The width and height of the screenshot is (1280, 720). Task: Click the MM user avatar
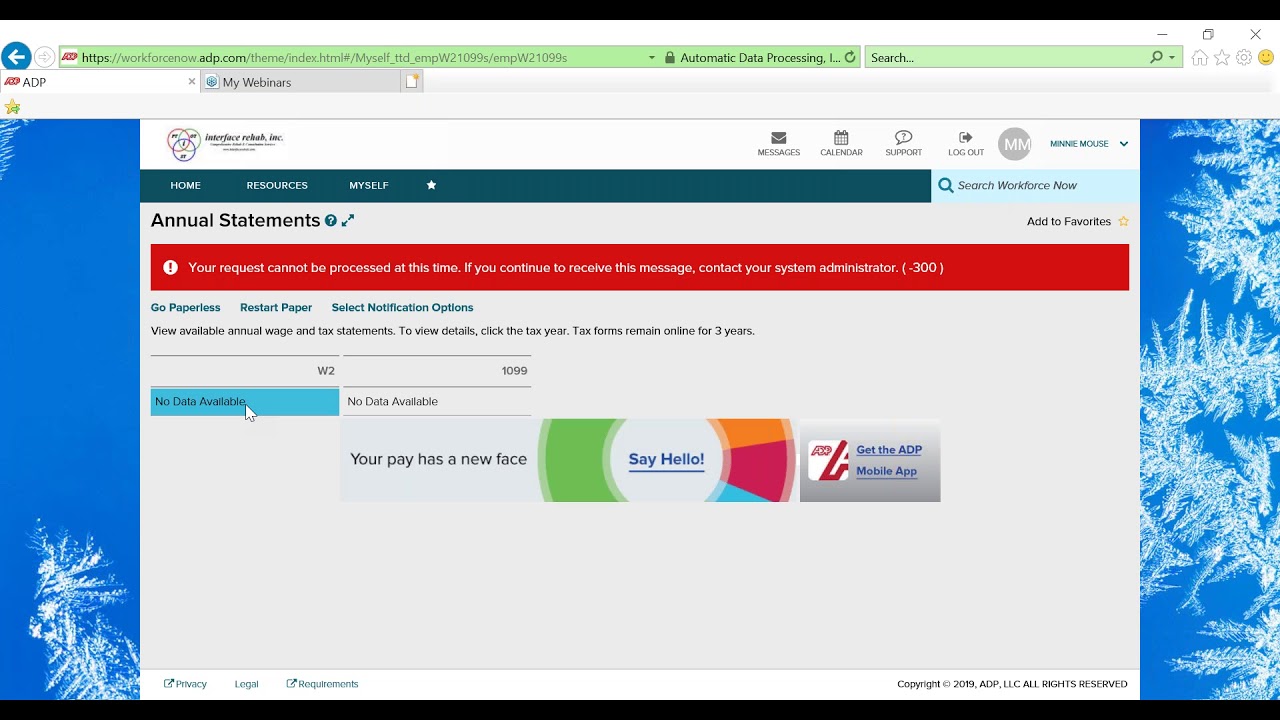(1014, 144)
